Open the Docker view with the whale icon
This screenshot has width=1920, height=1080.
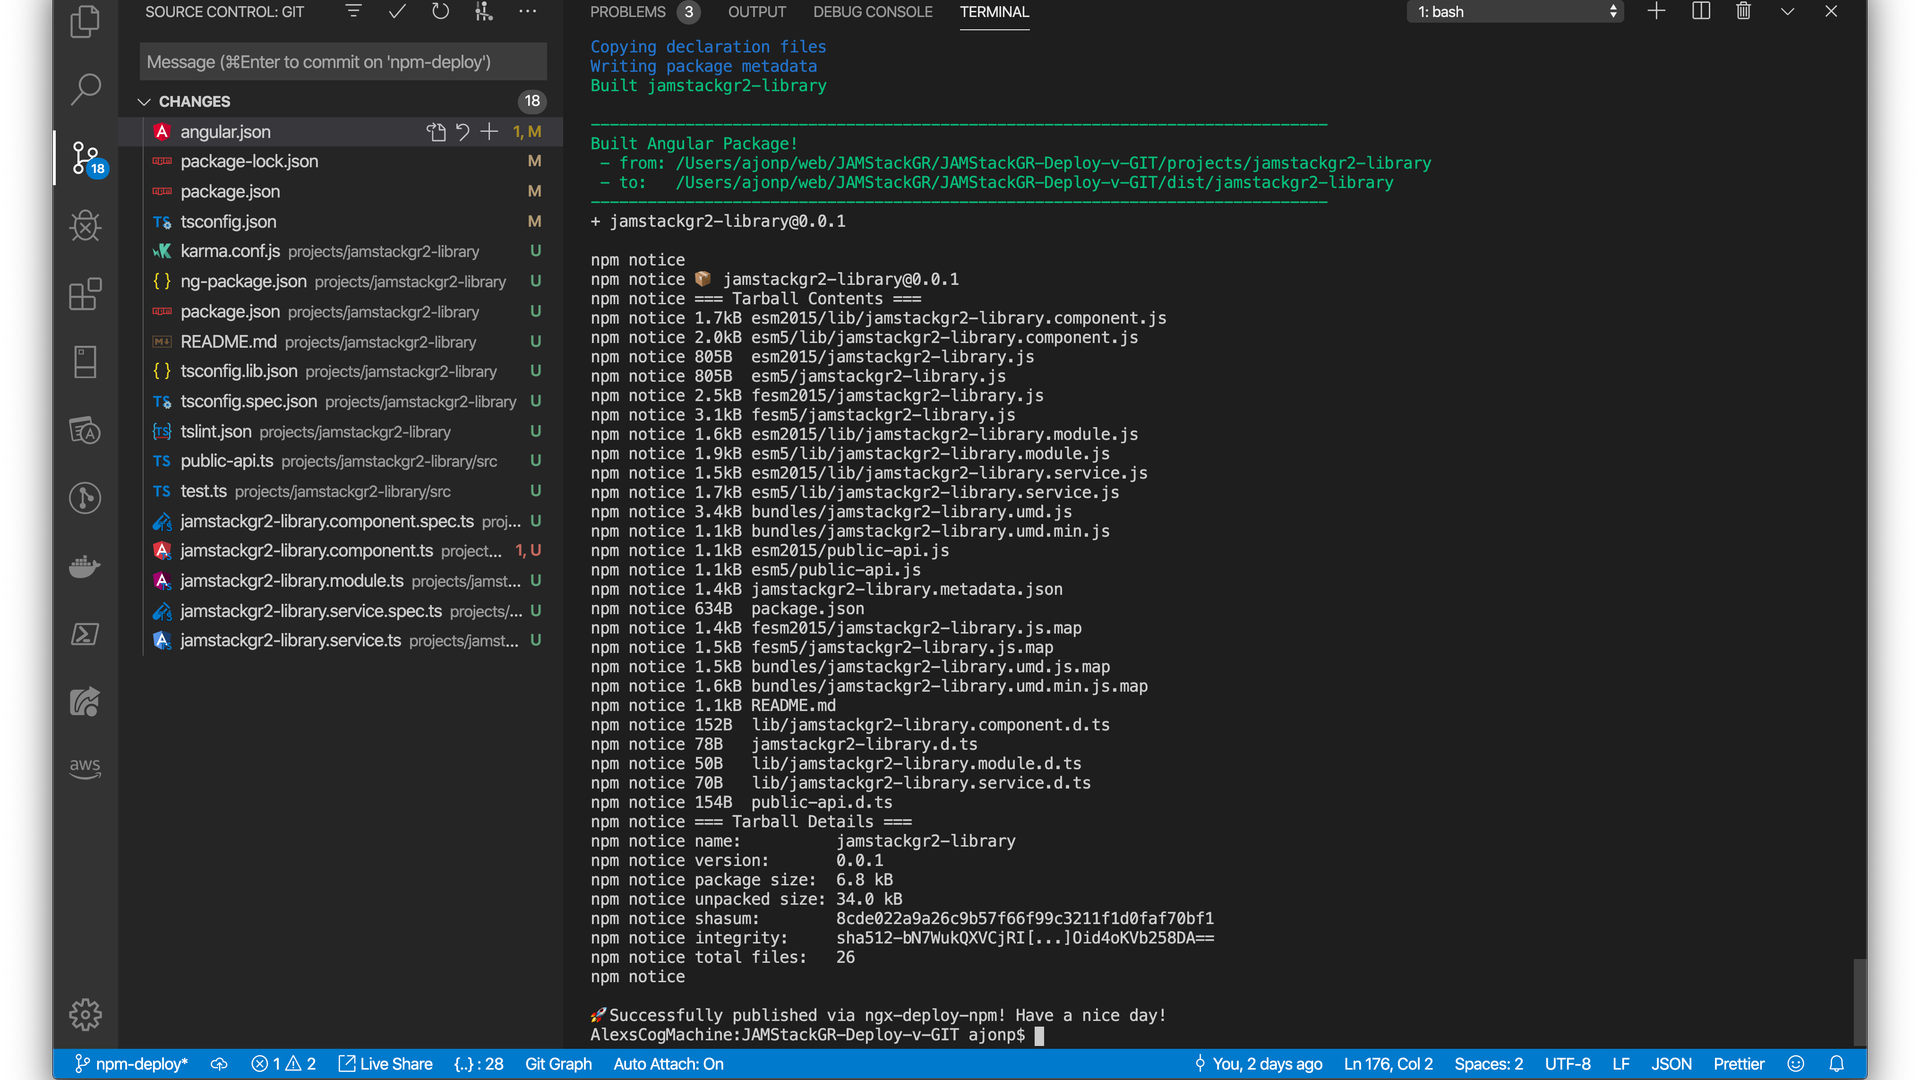(x=85, y=567)
